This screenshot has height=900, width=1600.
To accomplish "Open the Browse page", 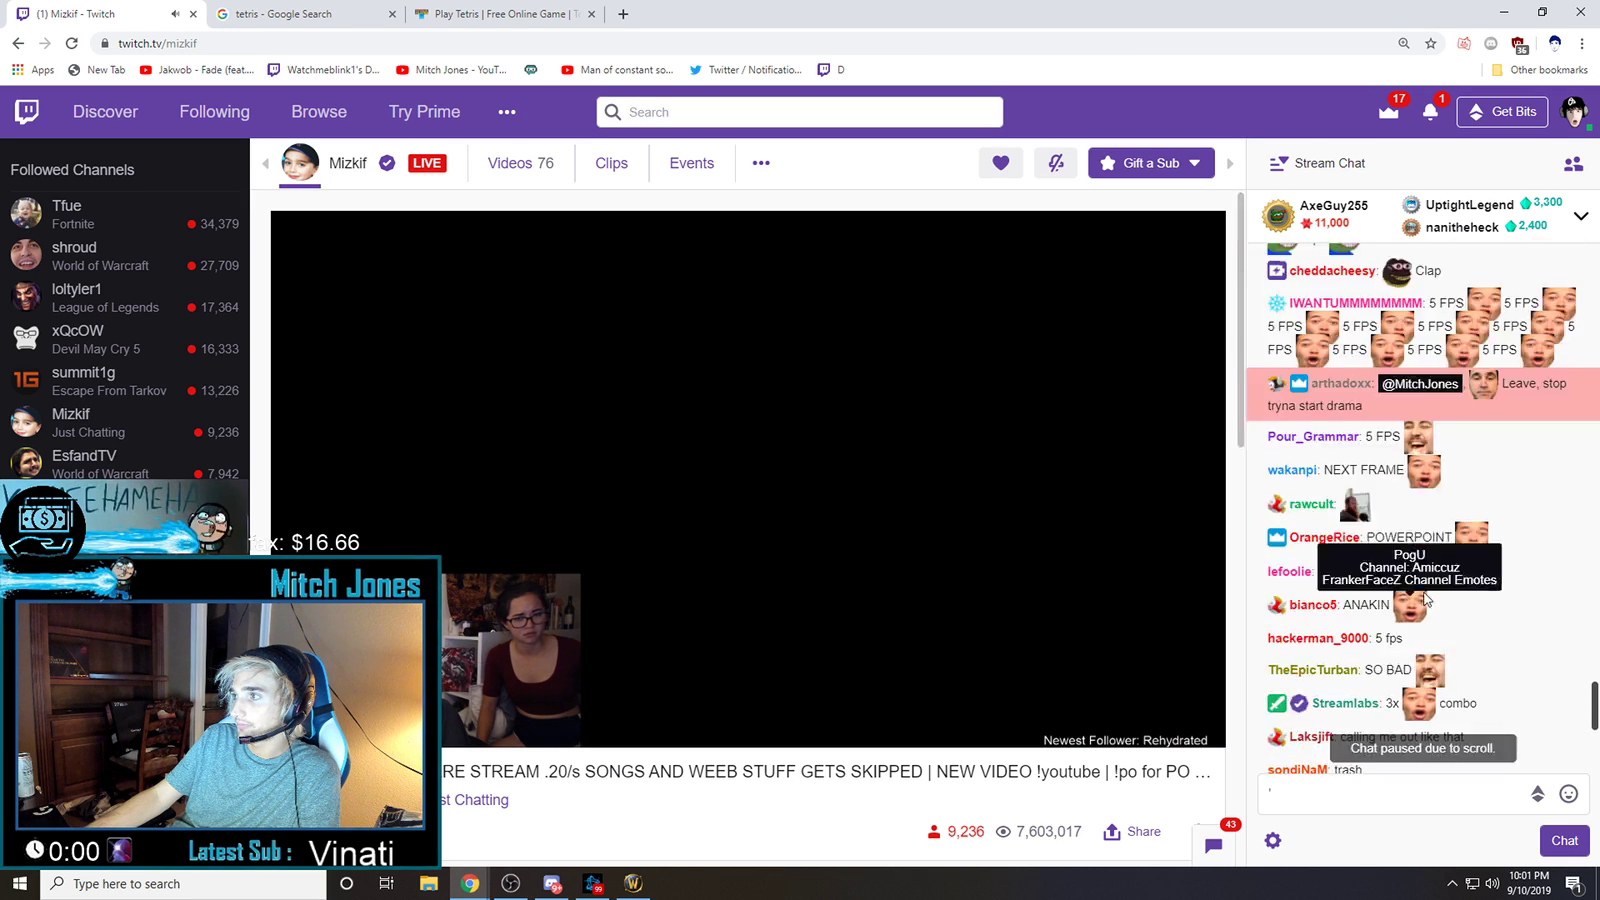I will click(319, 112).
